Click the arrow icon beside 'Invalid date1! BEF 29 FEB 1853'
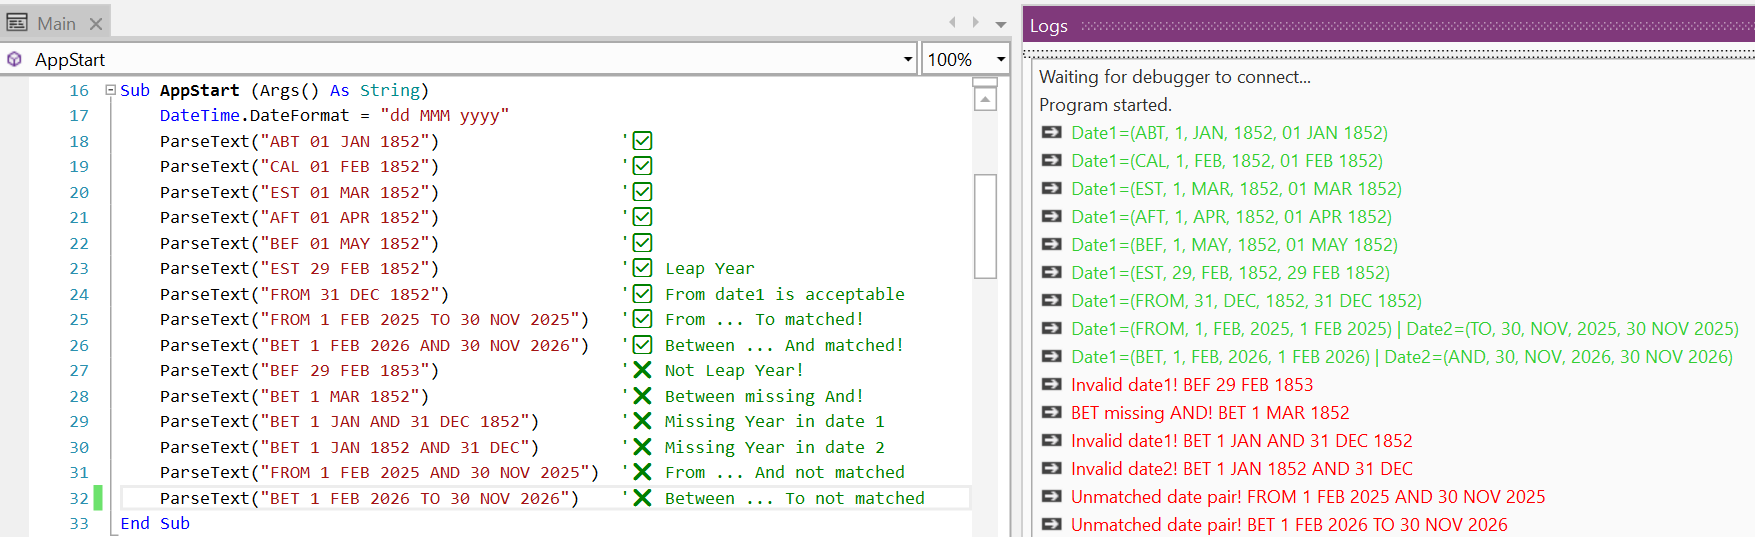The height and width of the screenshot is (537, 1755). coord(1051,385)
